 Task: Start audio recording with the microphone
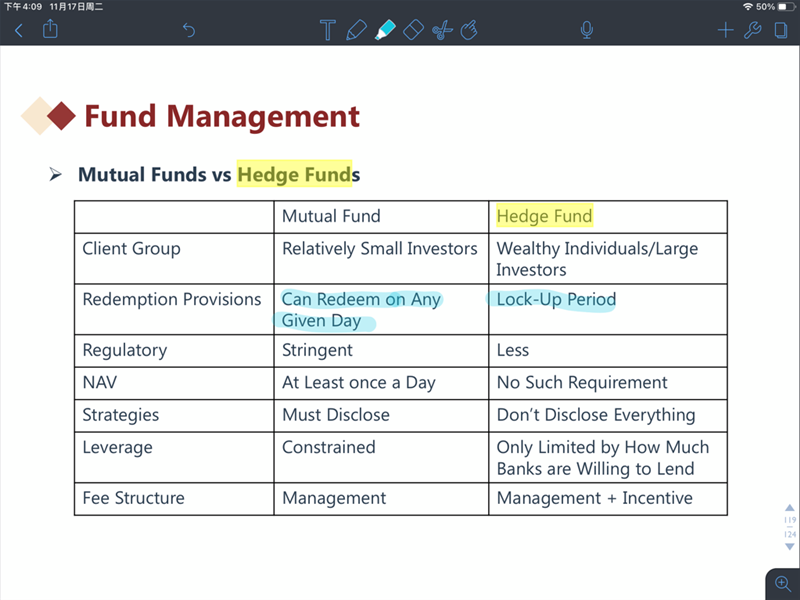click(x=587, y=30)
